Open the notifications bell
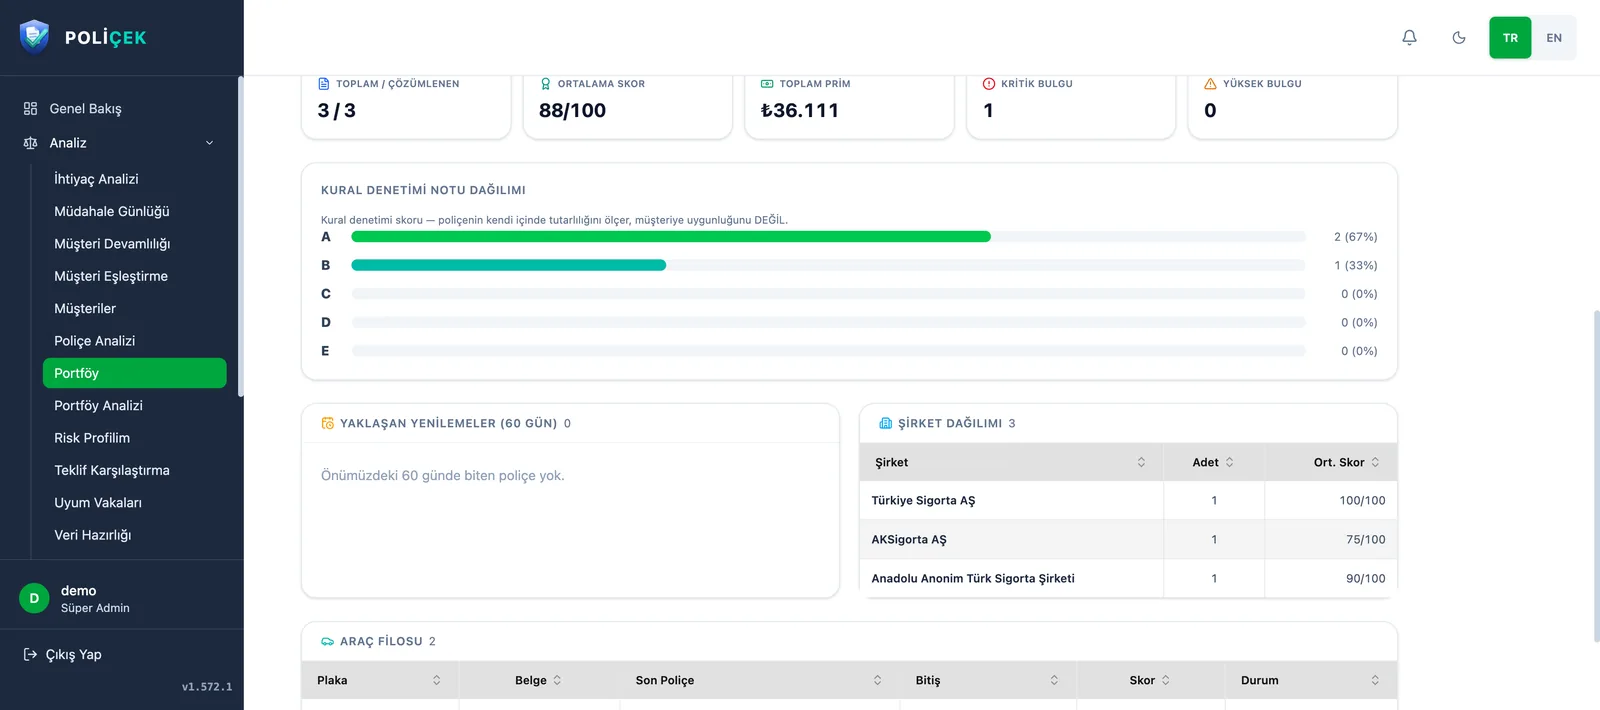Image resolution: width=1600 pixels, height=710 pixels. pyautogui.click(x=1409, y=38)
